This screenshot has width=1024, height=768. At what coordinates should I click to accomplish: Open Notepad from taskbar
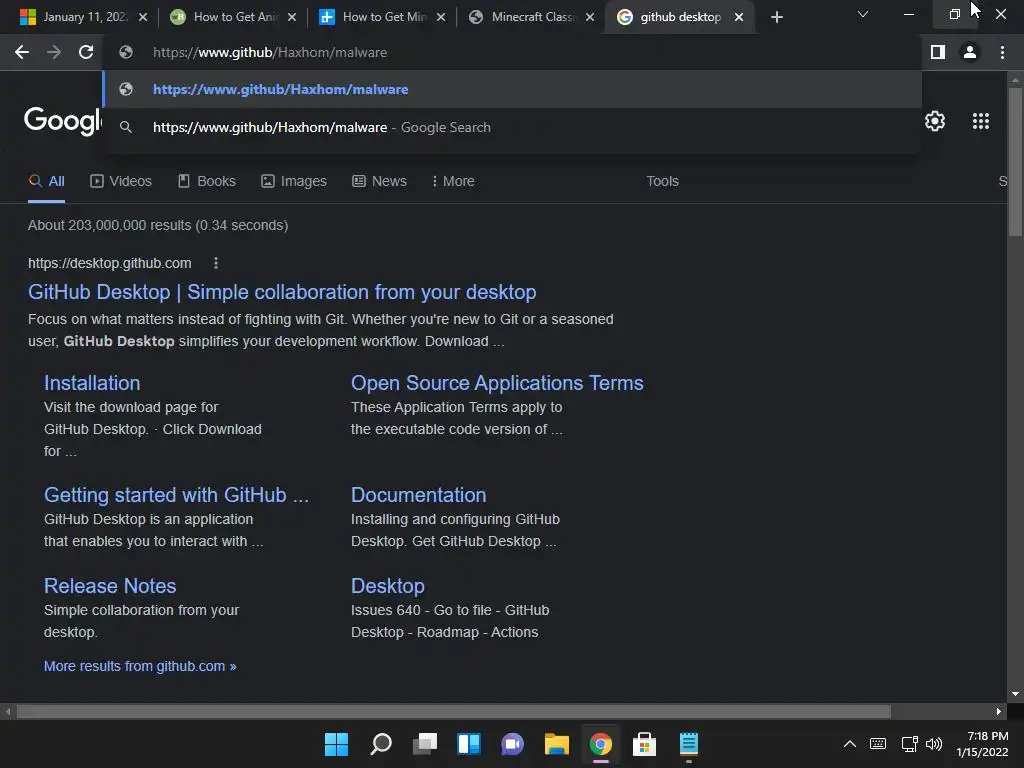[689, 744]
